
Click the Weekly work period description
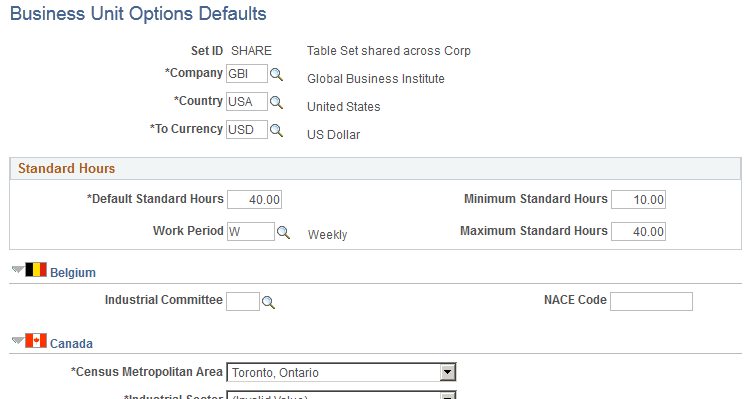(x=327, y=235)
